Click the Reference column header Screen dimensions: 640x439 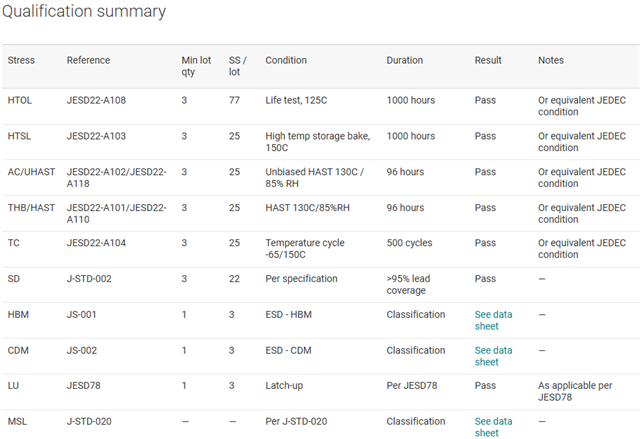(x=88, y=60)
